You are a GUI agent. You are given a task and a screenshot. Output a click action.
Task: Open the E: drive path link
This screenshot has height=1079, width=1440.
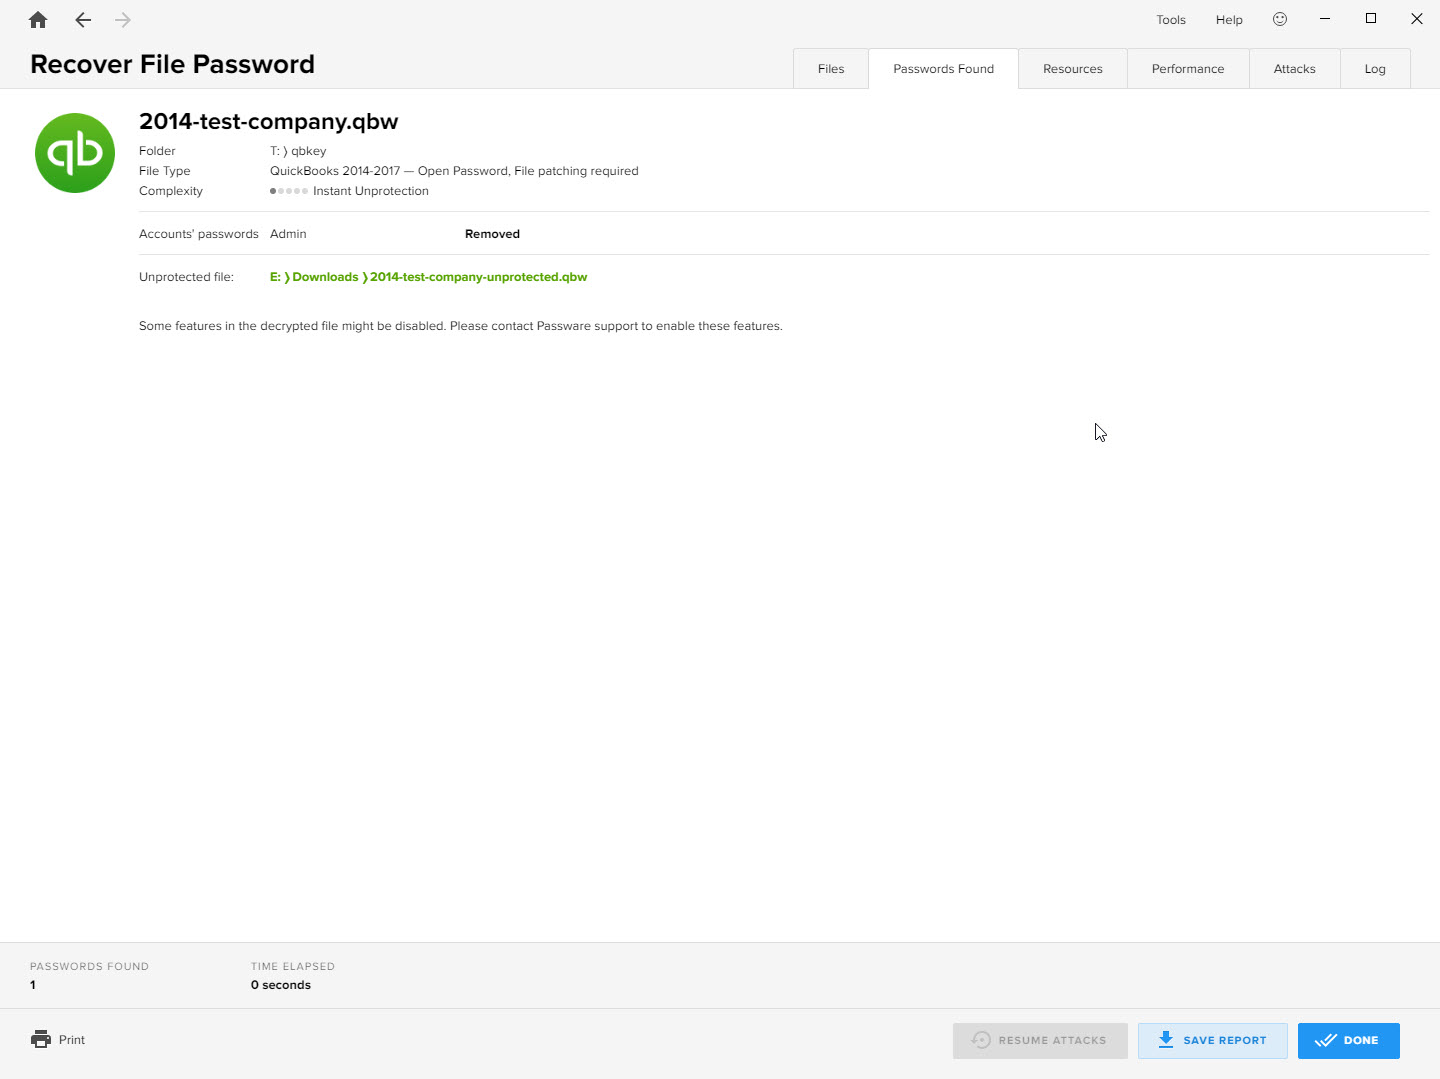[275, 277]
